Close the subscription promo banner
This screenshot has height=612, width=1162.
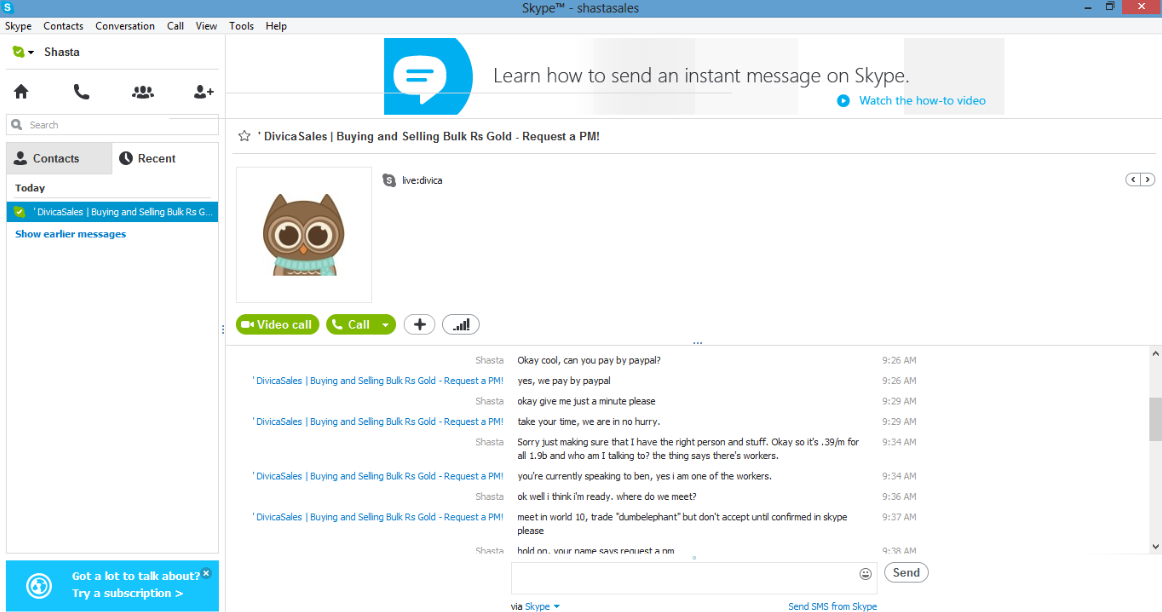tap(207, 573)
